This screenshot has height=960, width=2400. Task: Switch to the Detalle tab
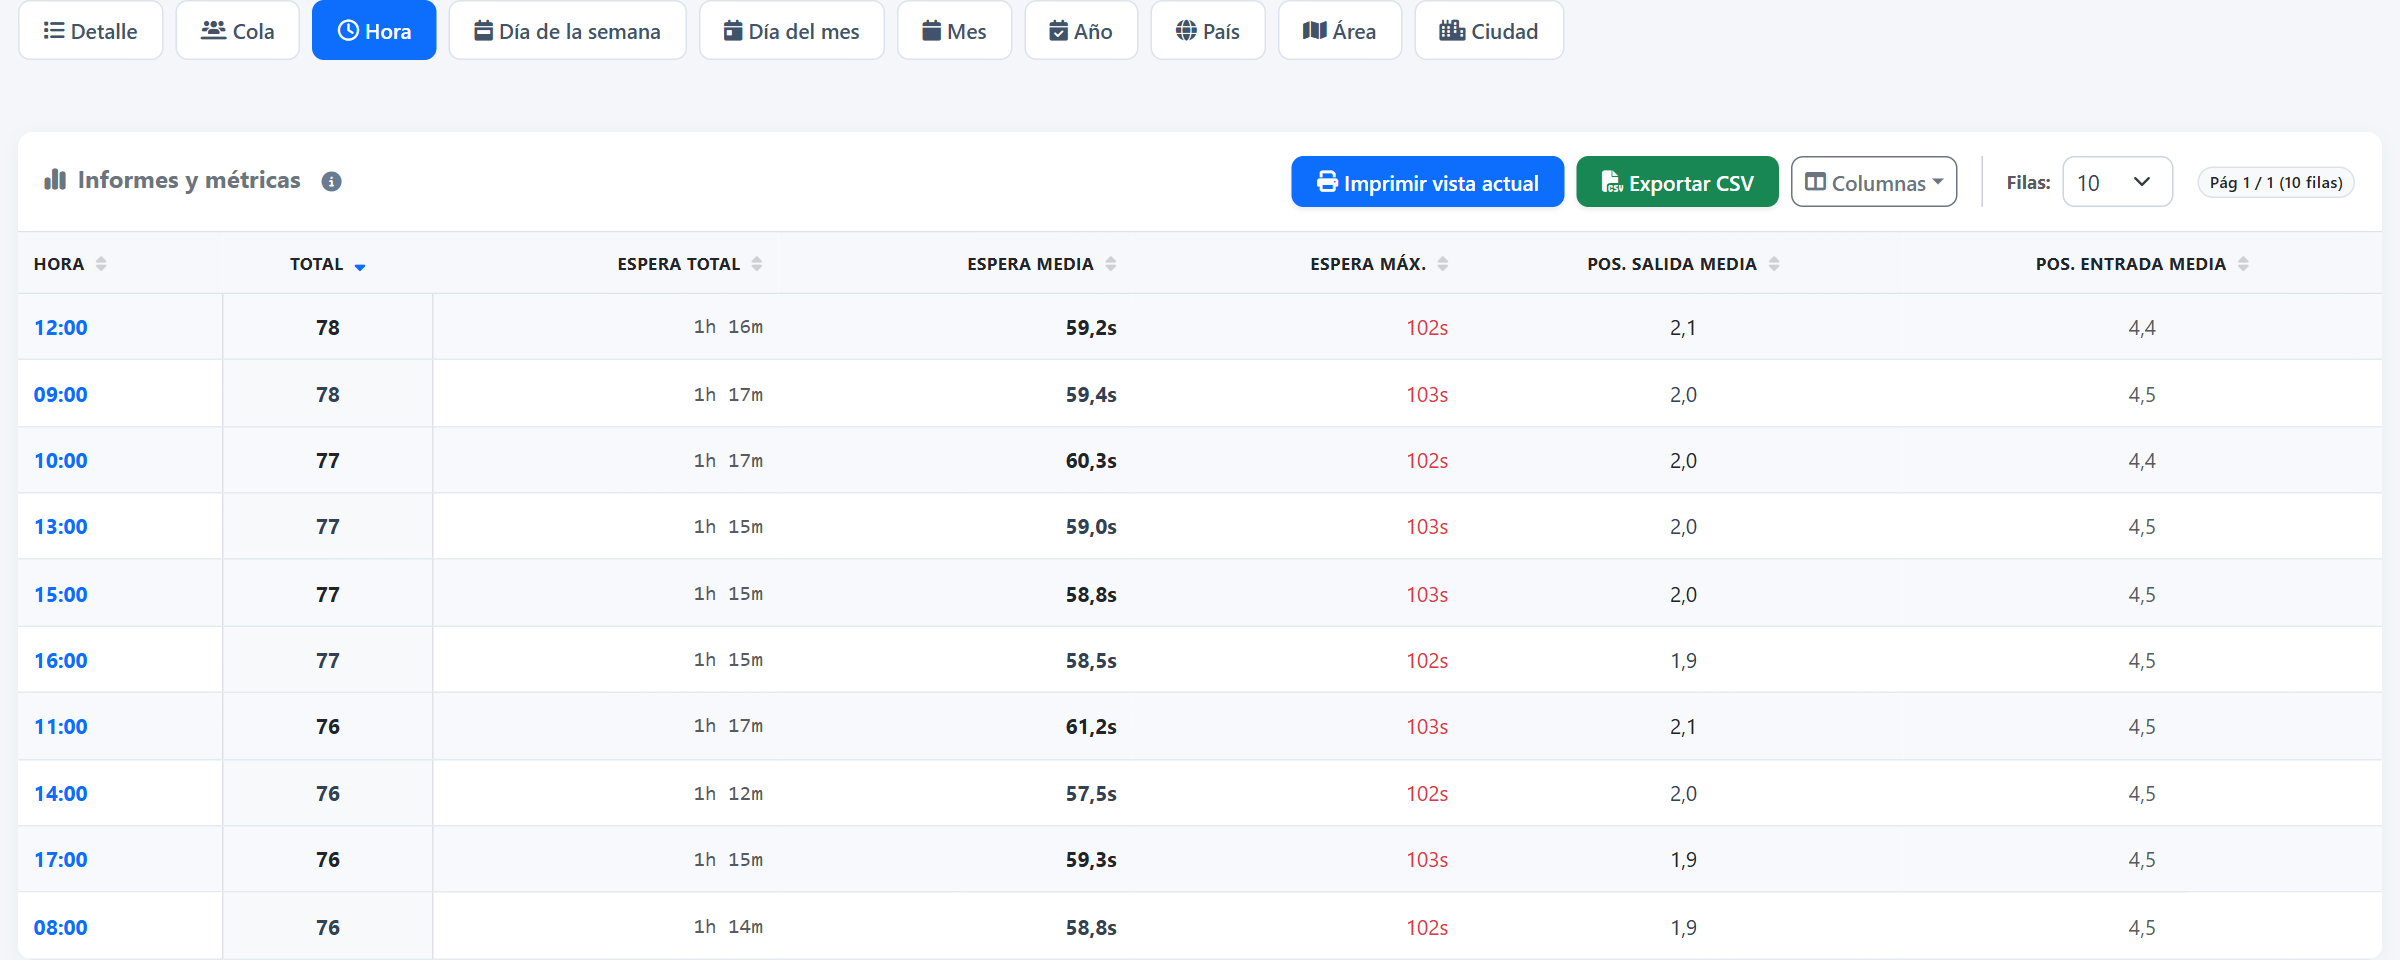point(91,31)
